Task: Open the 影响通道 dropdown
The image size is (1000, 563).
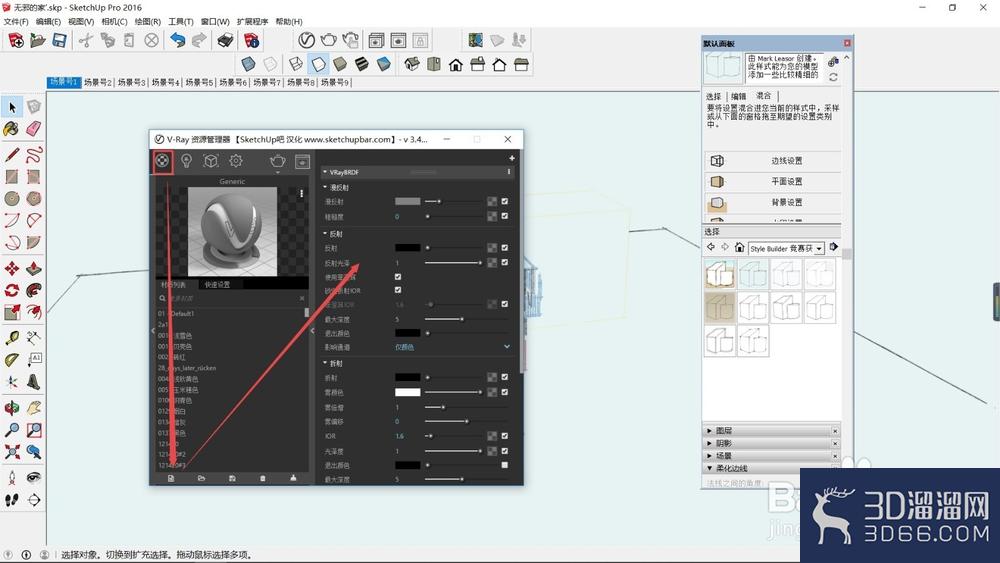Action: [x=452, y=347]
